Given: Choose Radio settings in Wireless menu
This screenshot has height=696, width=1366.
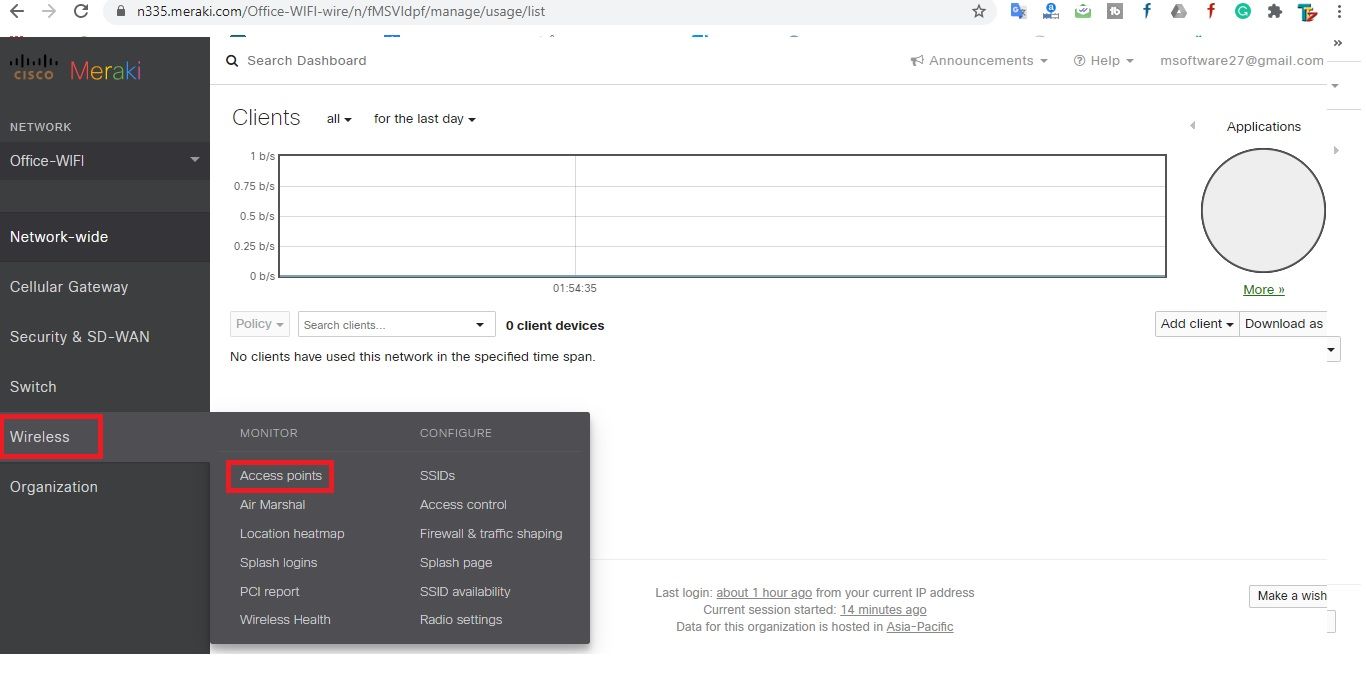Looking at the screenshot, I should coord(461,620).
